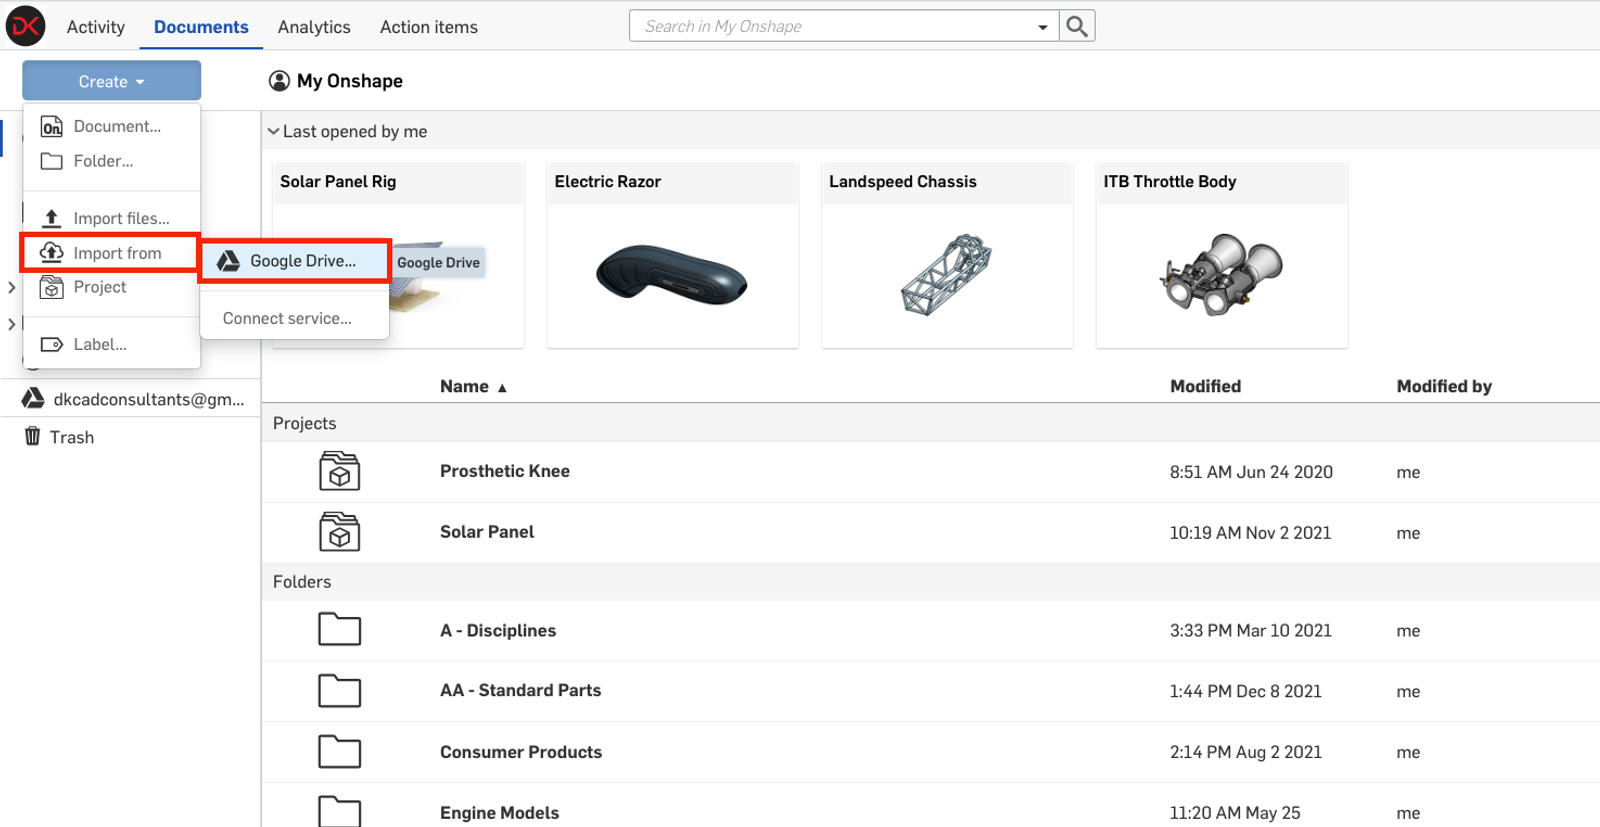Image resolution: width=1600 pixels, height=827 pixels.
Task: Click the search magnifier icon
Action: click(x=1076, y=26)
